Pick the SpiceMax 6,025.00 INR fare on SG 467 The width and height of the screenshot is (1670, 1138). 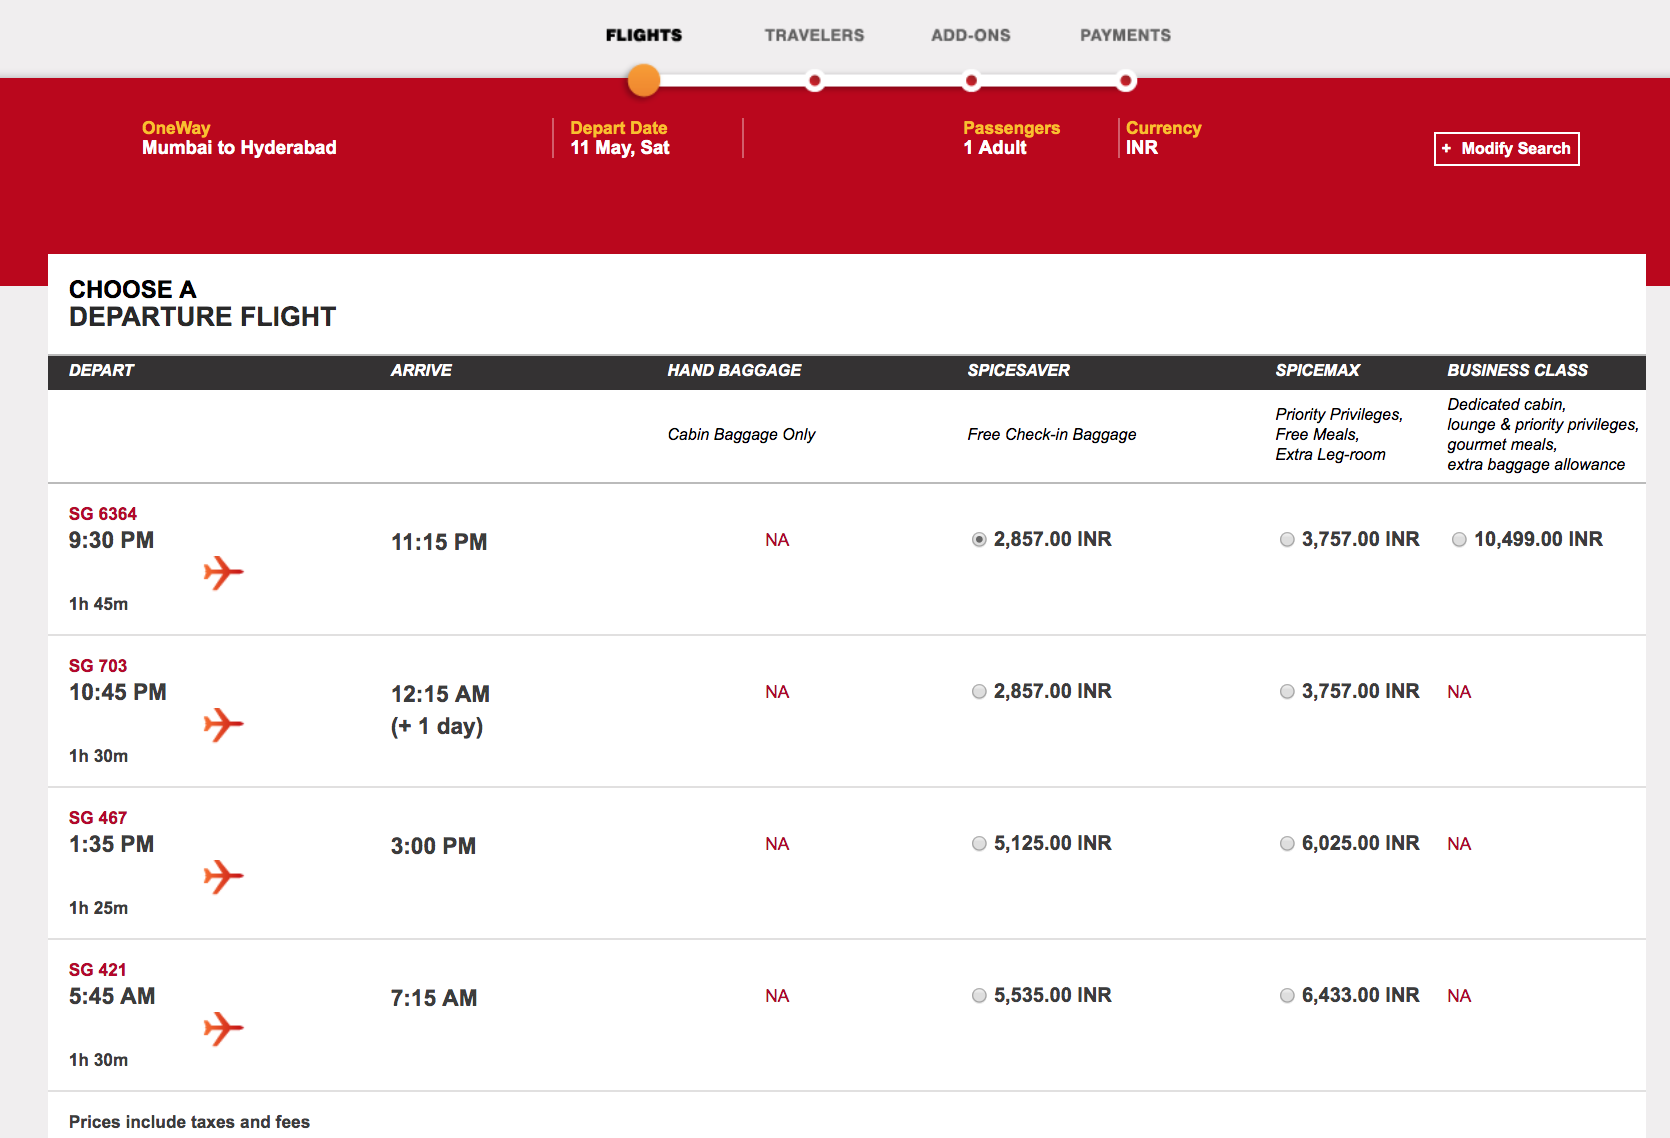[1287, 843]
